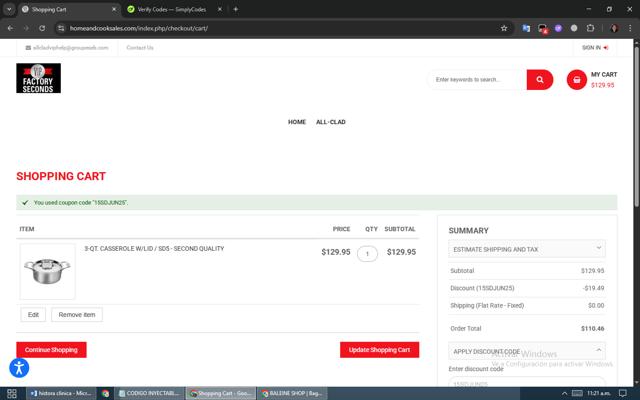Open a new browser tab
640x400 pixels.
[236, 9]
